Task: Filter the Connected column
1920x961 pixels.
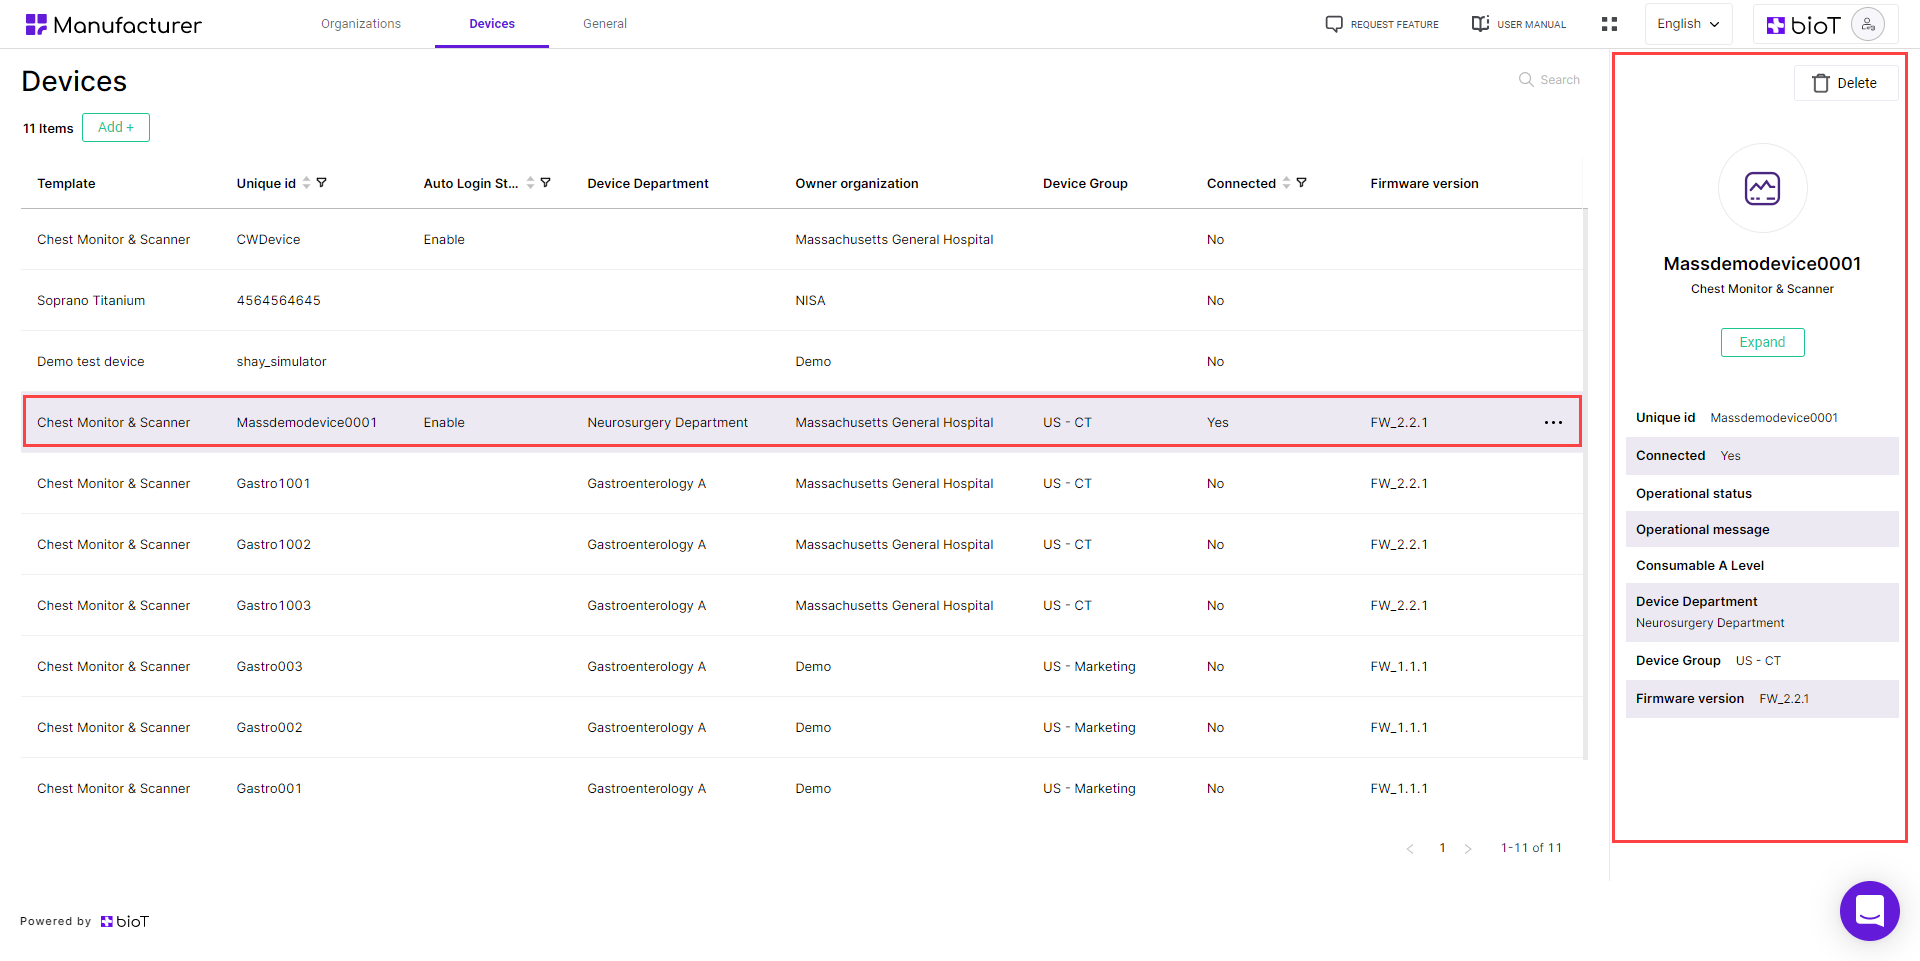Action: [1302, 183]
